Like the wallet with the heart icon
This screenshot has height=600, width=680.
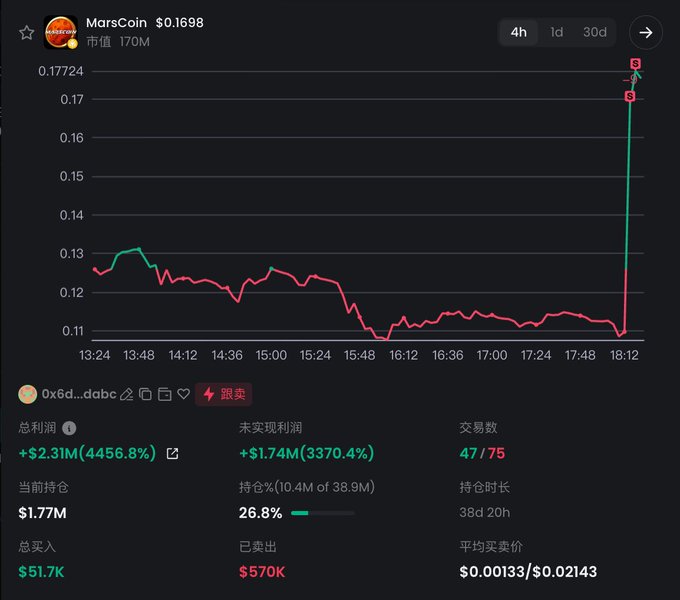[x=183, y=394]
